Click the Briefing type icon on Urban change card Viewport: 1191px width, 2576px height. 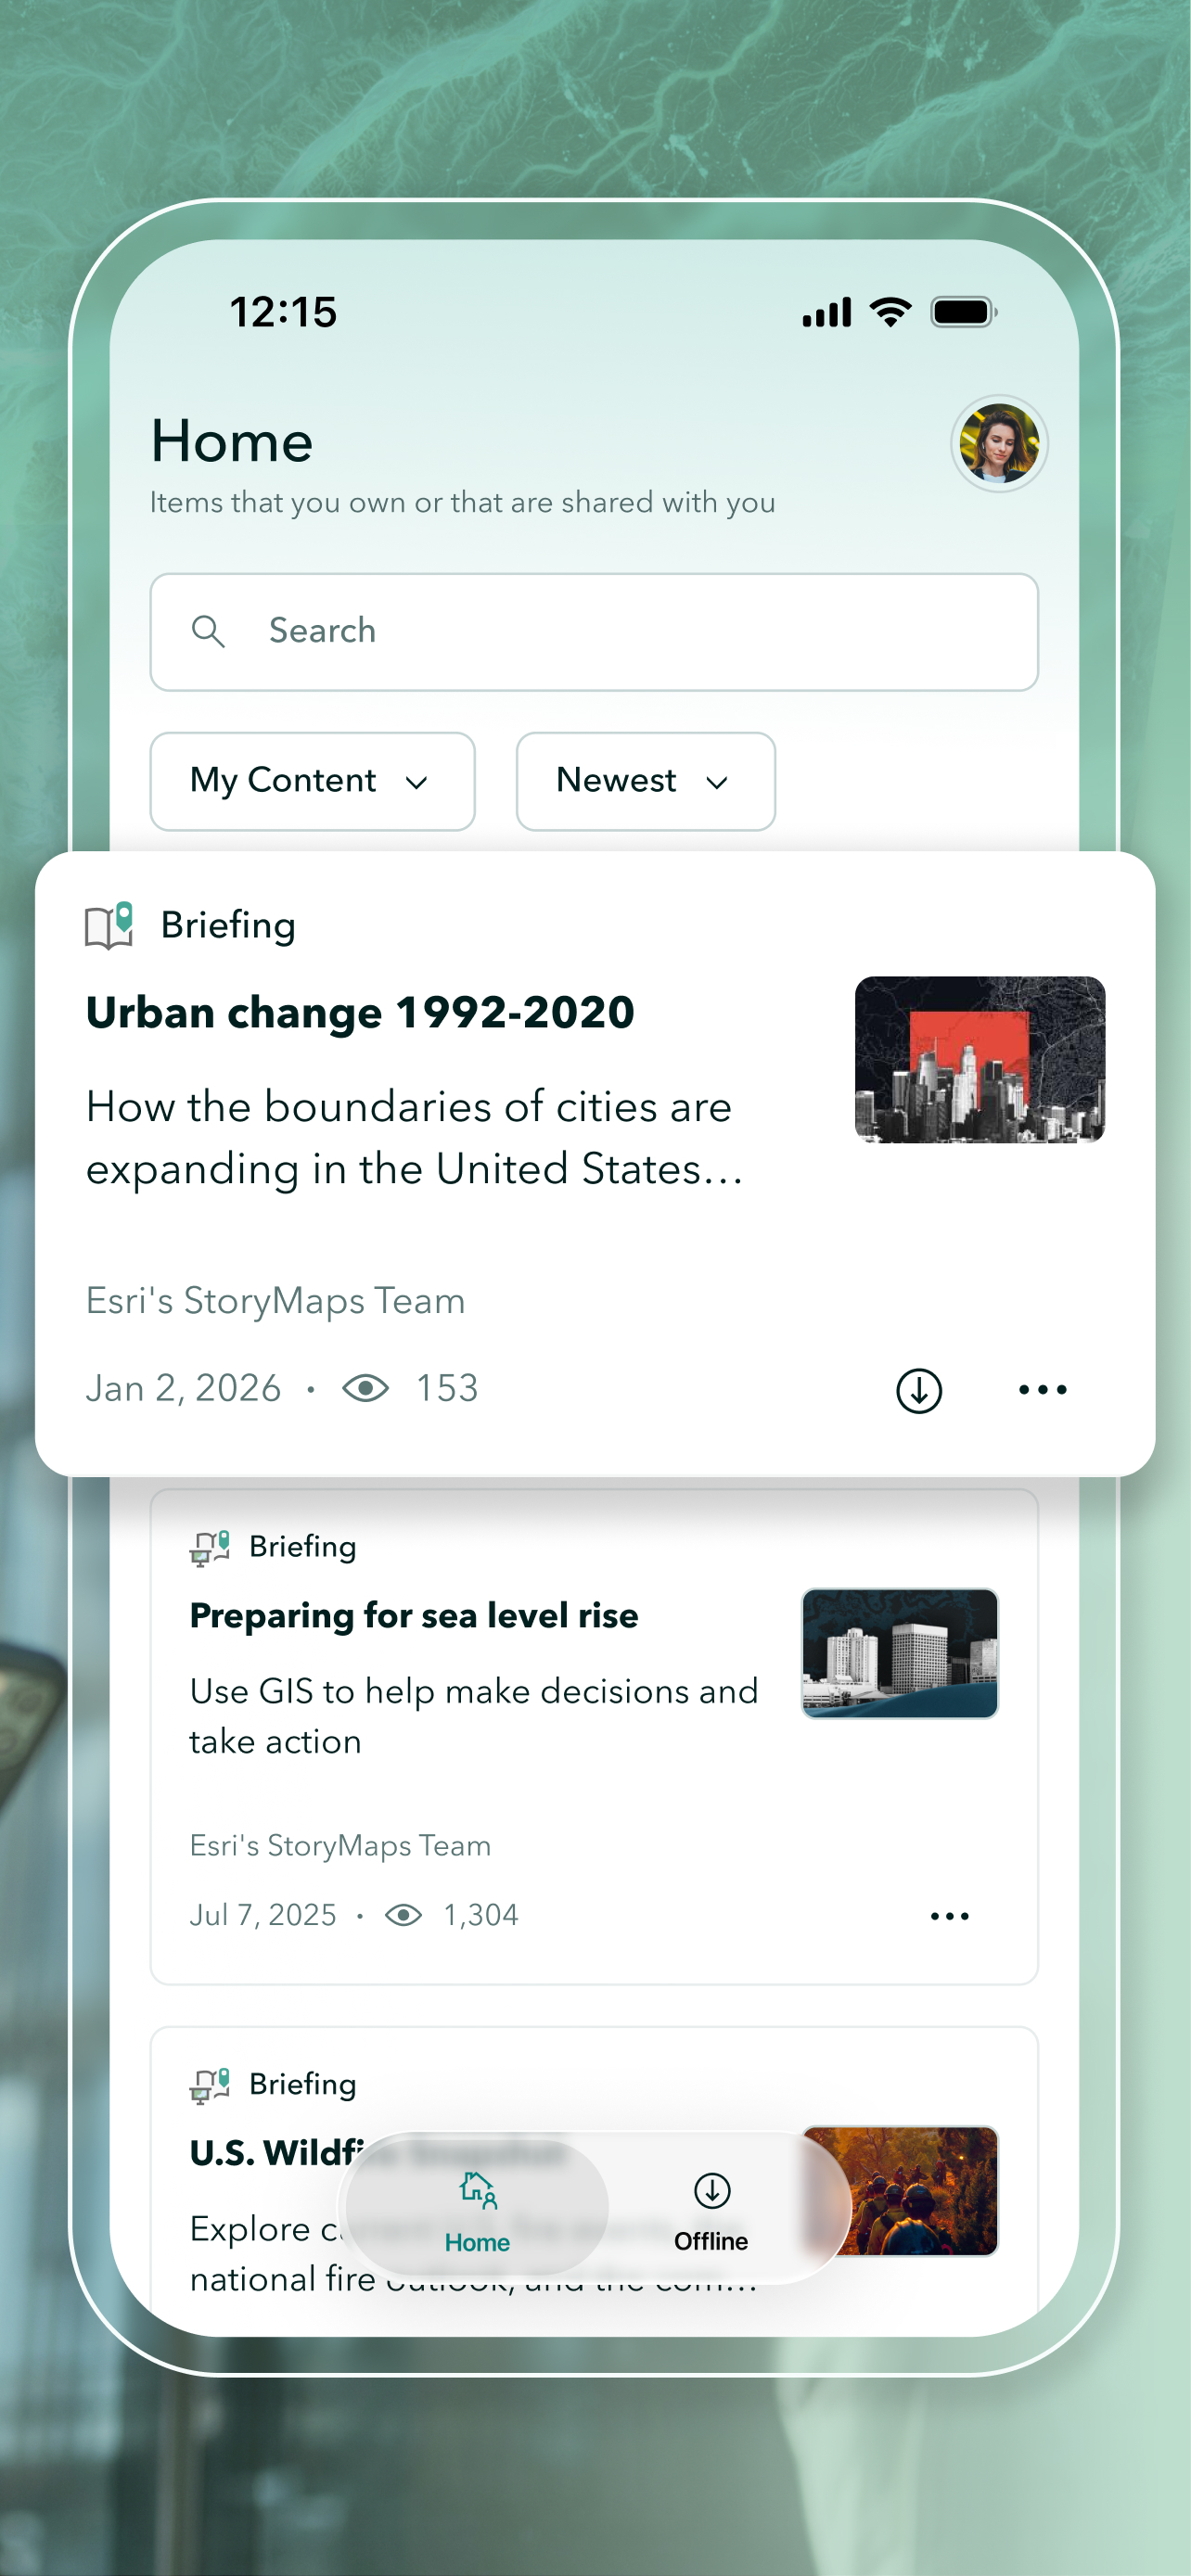109,925
